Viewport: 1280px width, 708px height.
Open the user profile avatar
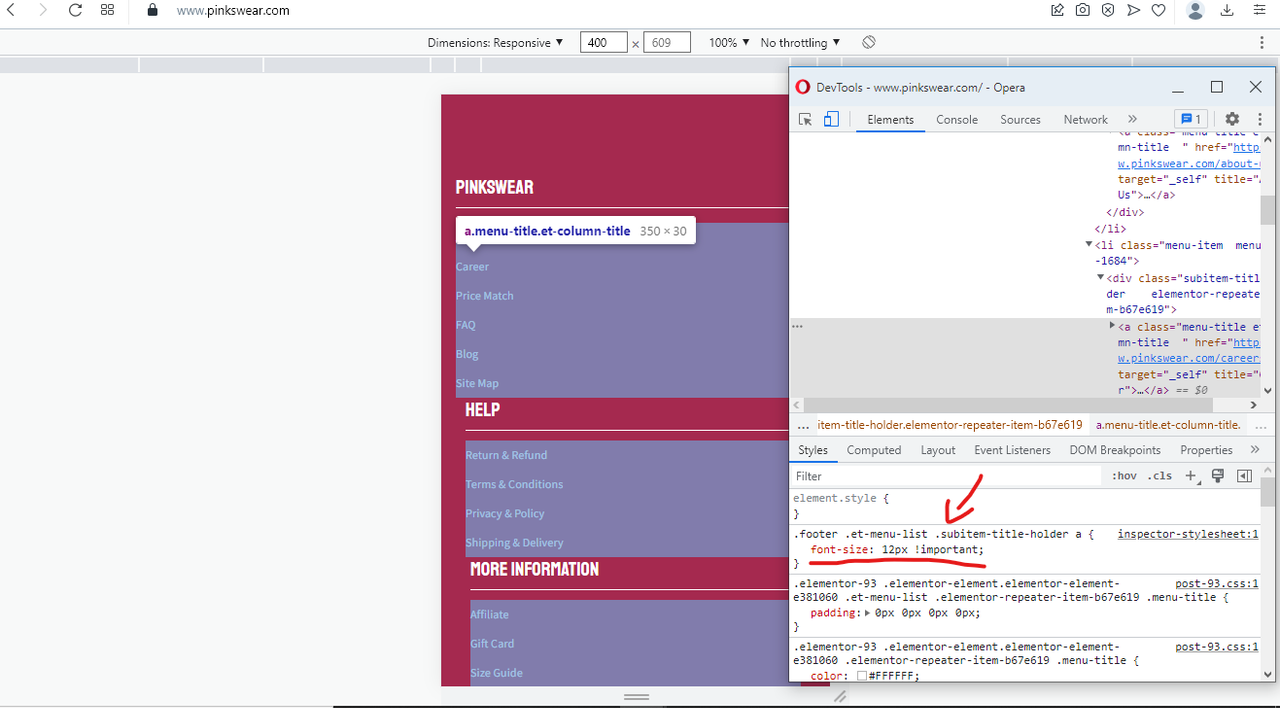point(1195,10)
